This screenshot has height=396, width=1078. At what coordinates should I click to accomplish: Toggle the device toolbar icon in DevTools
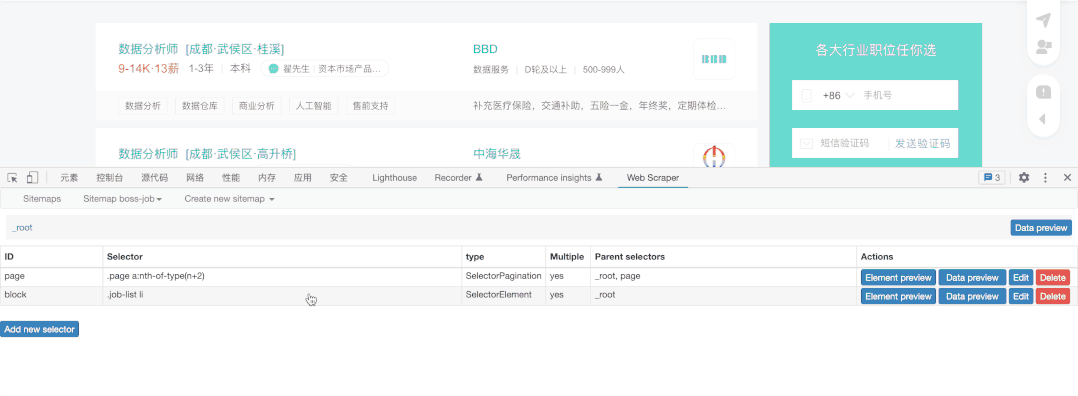(x=32, y=177)
